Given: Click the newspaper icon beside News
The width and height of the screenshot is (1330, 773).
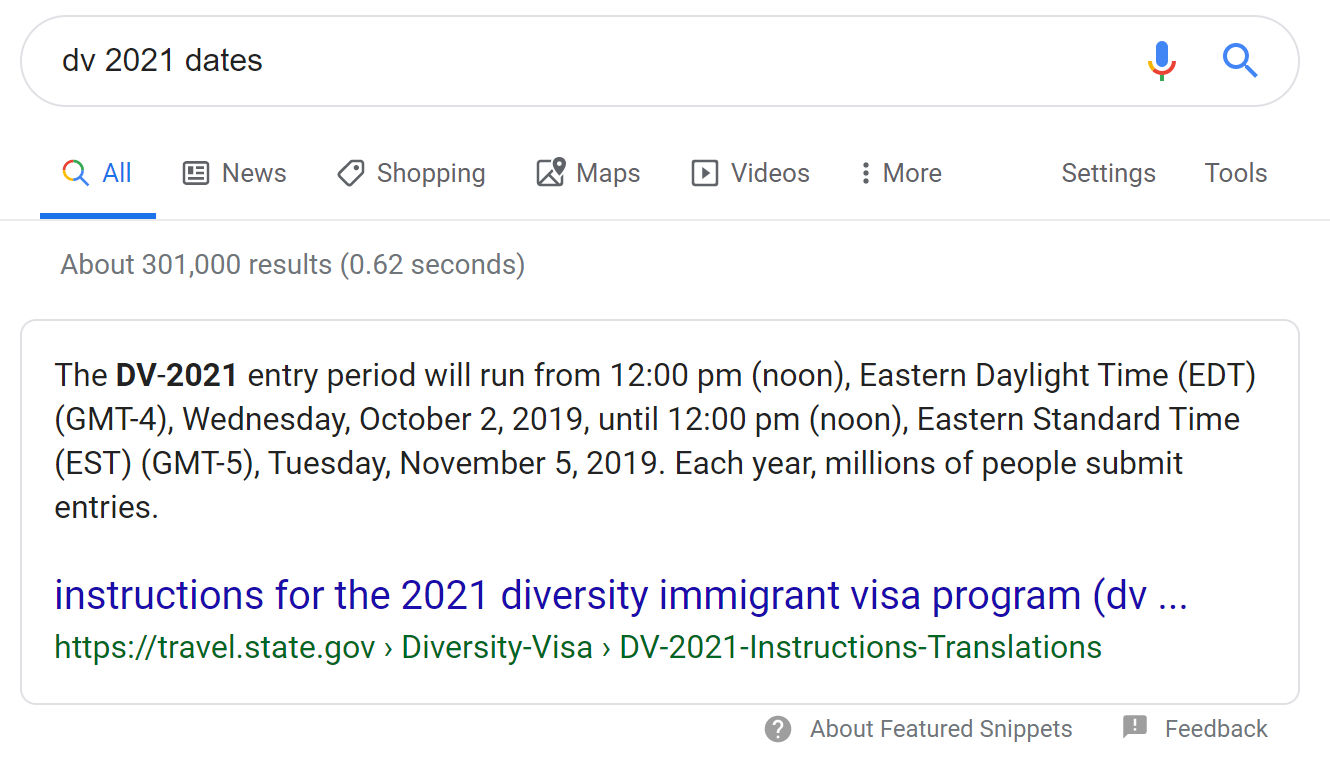Looking at the screenshot, I should tap(196, 173).
